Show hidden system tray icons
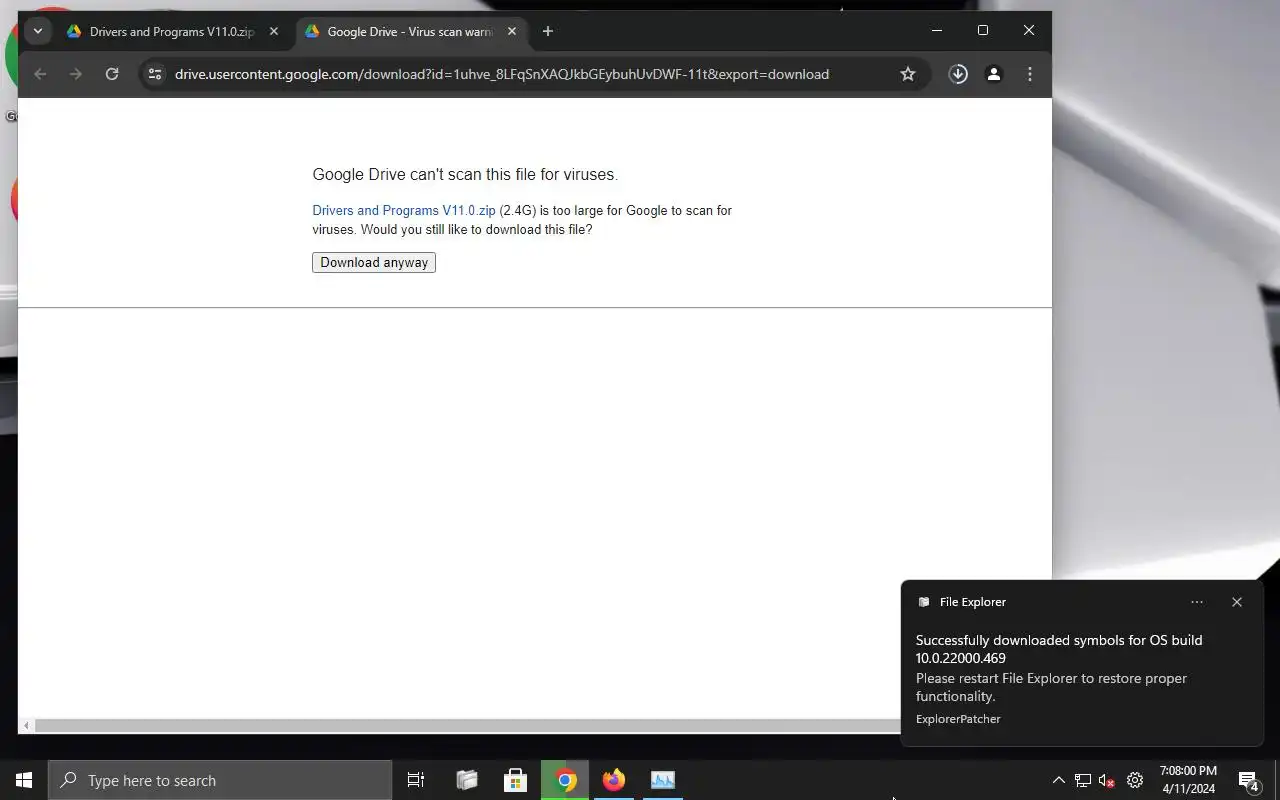1280x800 pixels. pyautogui.click(x=1058, y=781)
